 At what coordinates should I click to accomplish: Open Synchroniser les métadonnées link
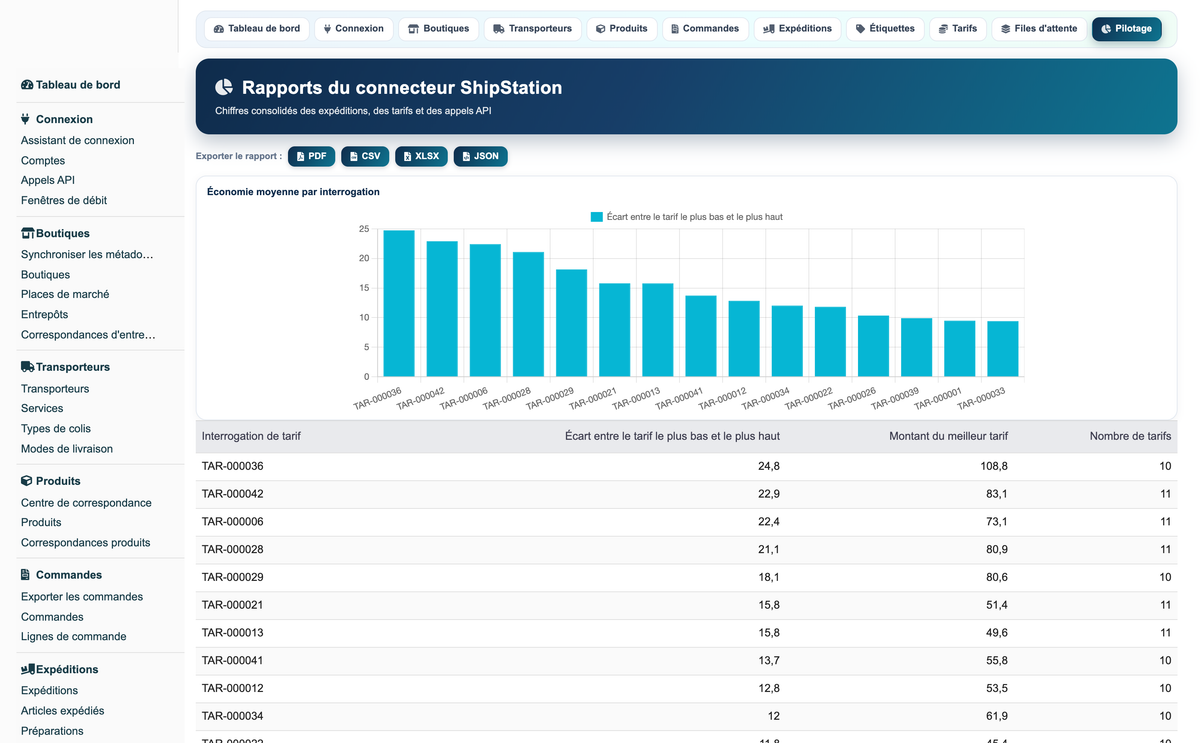[88, 255]
